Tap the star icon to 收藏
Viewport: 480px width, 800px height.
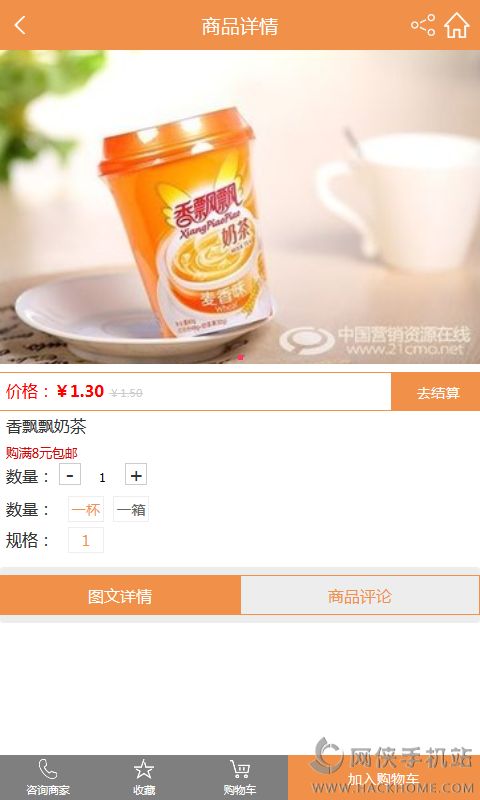coord(144,769)
